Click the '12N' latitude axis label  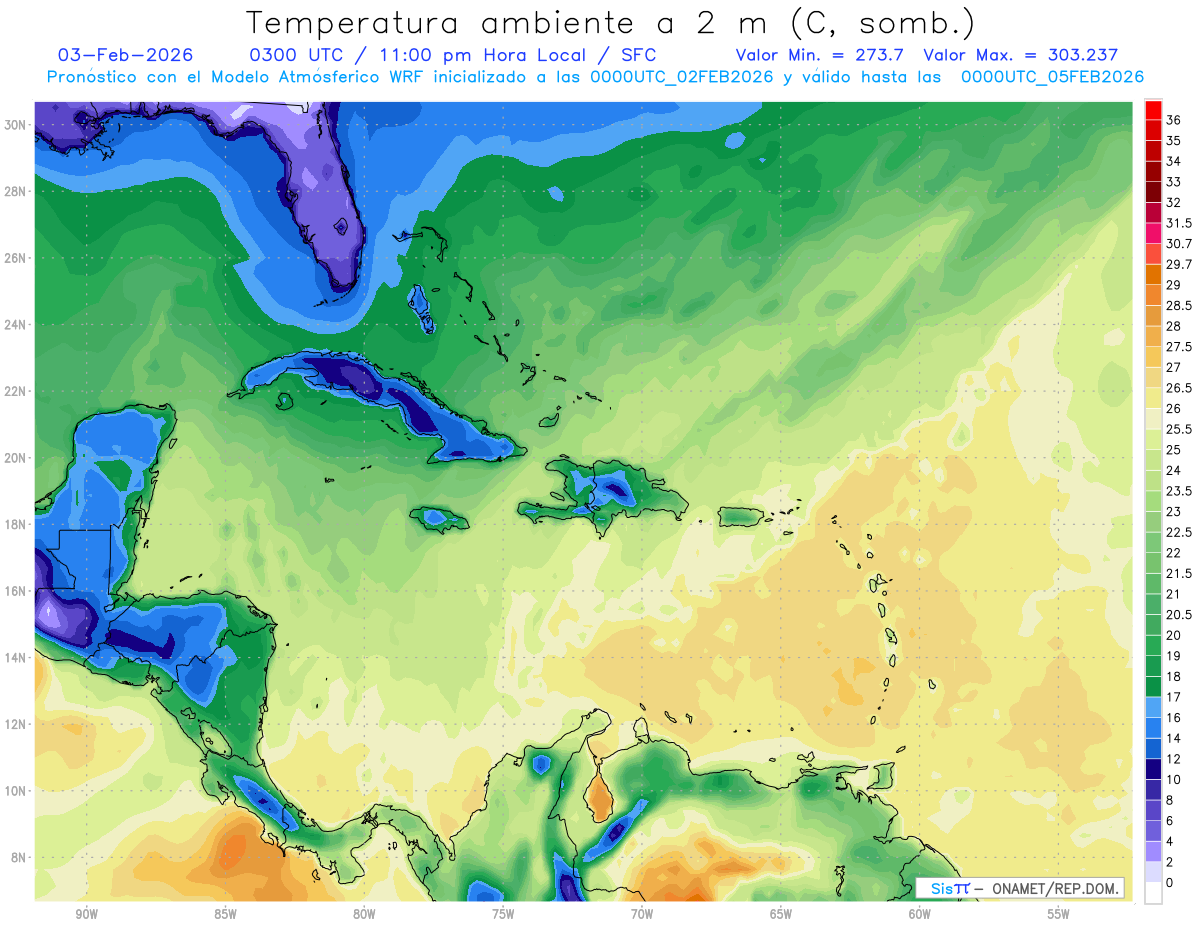(17, 724)
